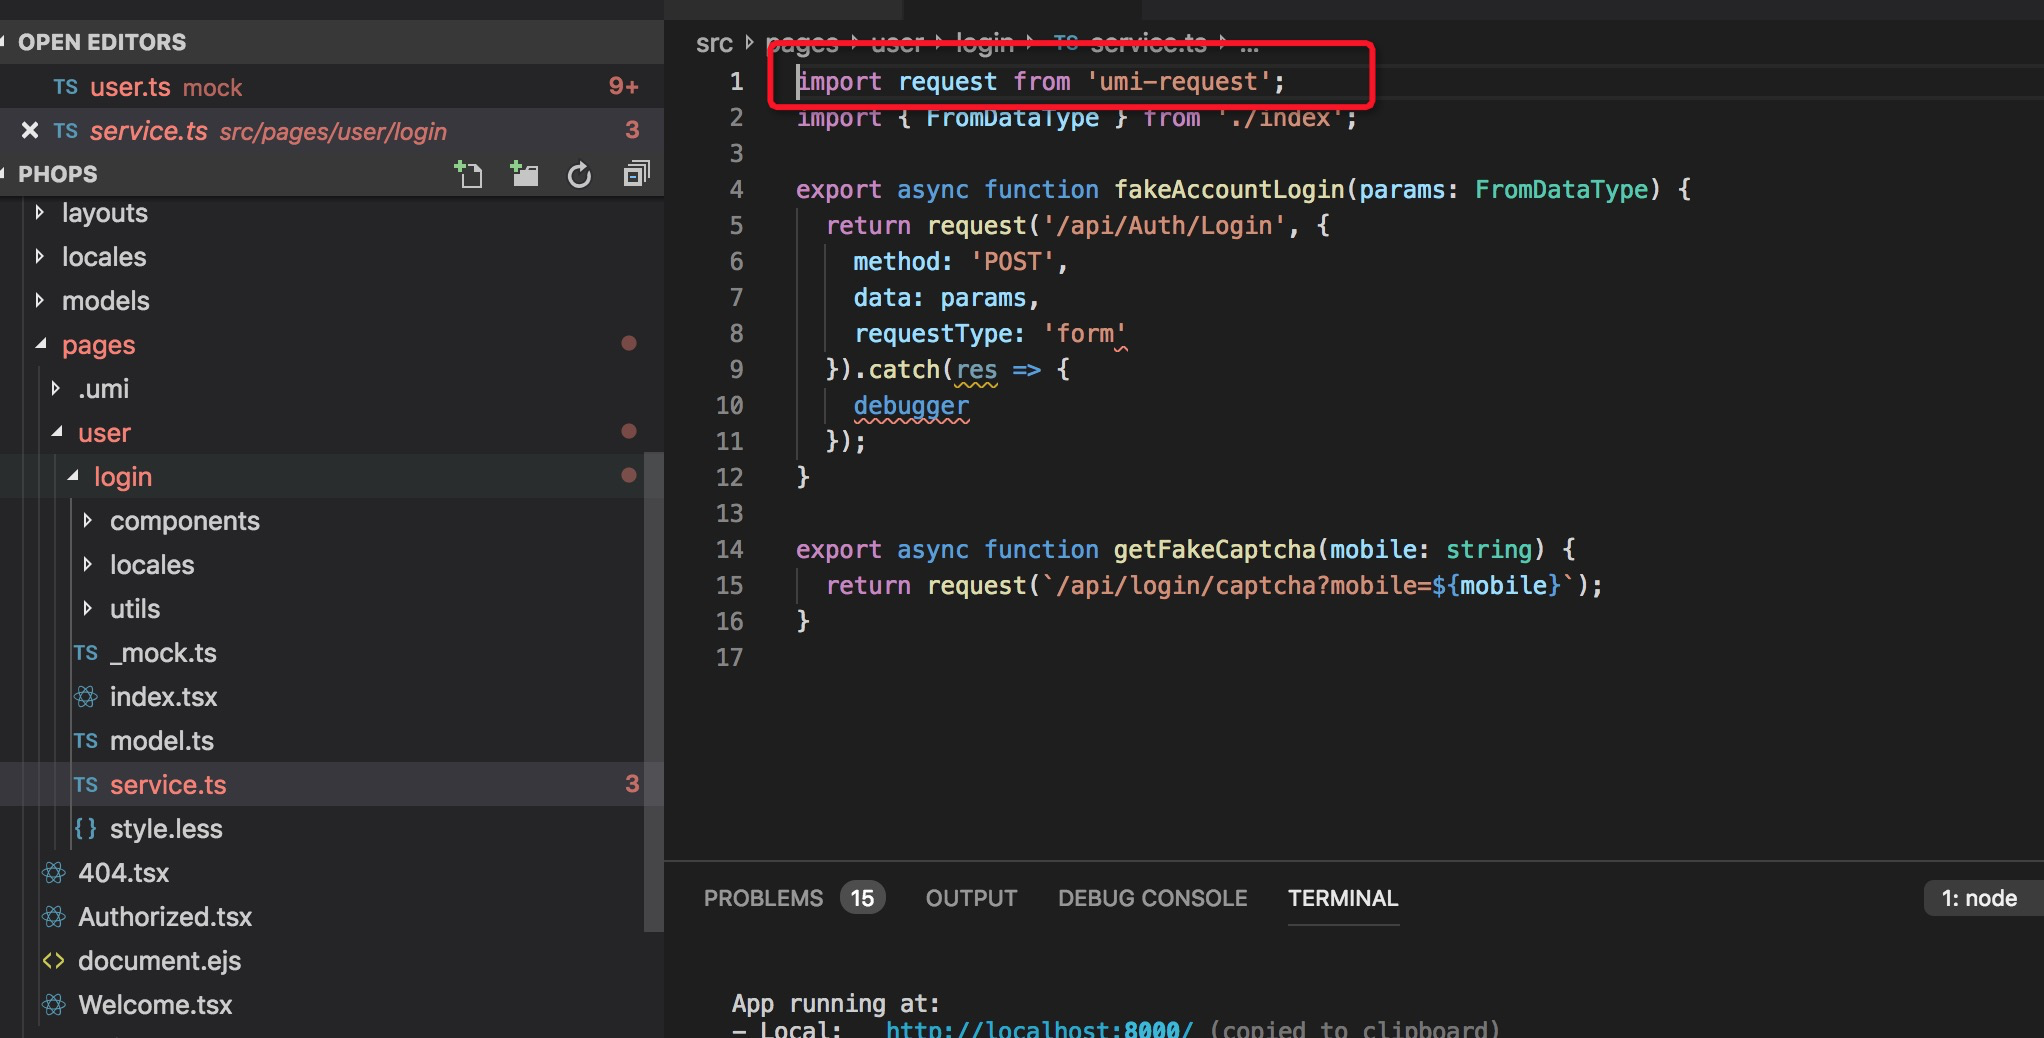
Task: Click 'src' in the breadcrumb path
Action: [714, 43]
